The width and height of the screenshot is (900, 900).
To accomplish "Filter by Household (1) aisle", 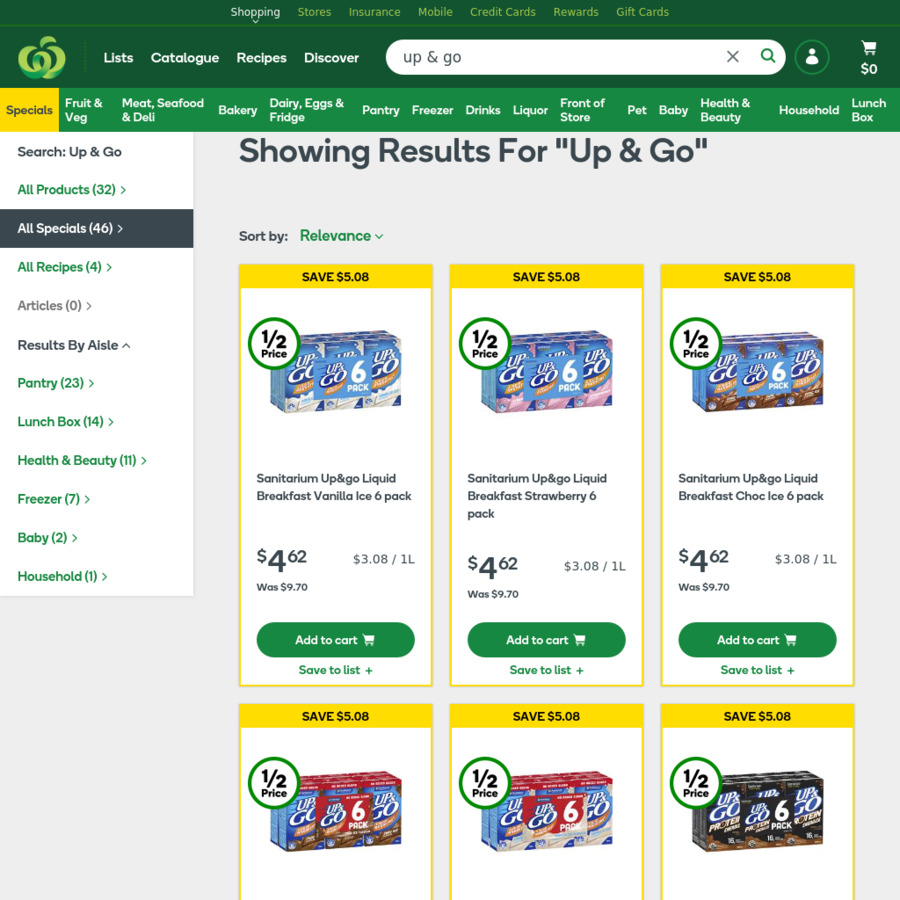I will point(62,576).
